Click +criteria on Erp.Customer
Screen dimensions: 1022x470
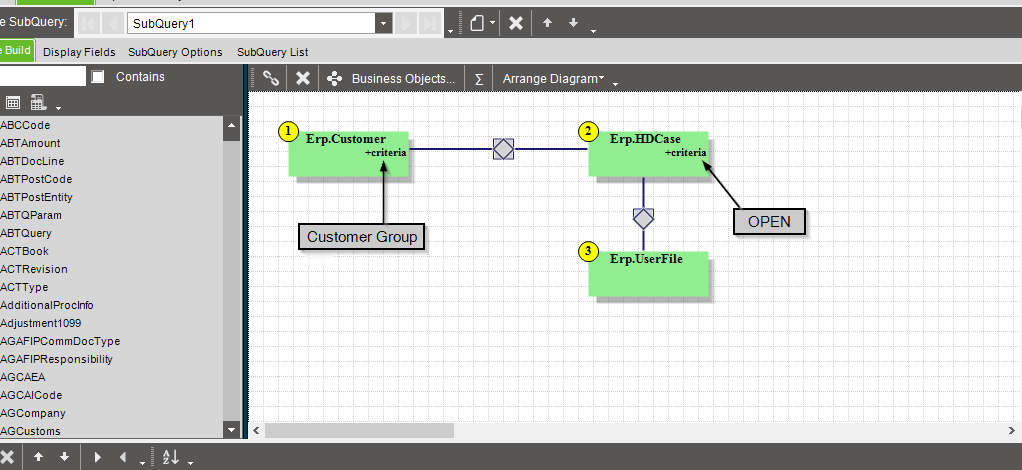click(x=385, y=153)
